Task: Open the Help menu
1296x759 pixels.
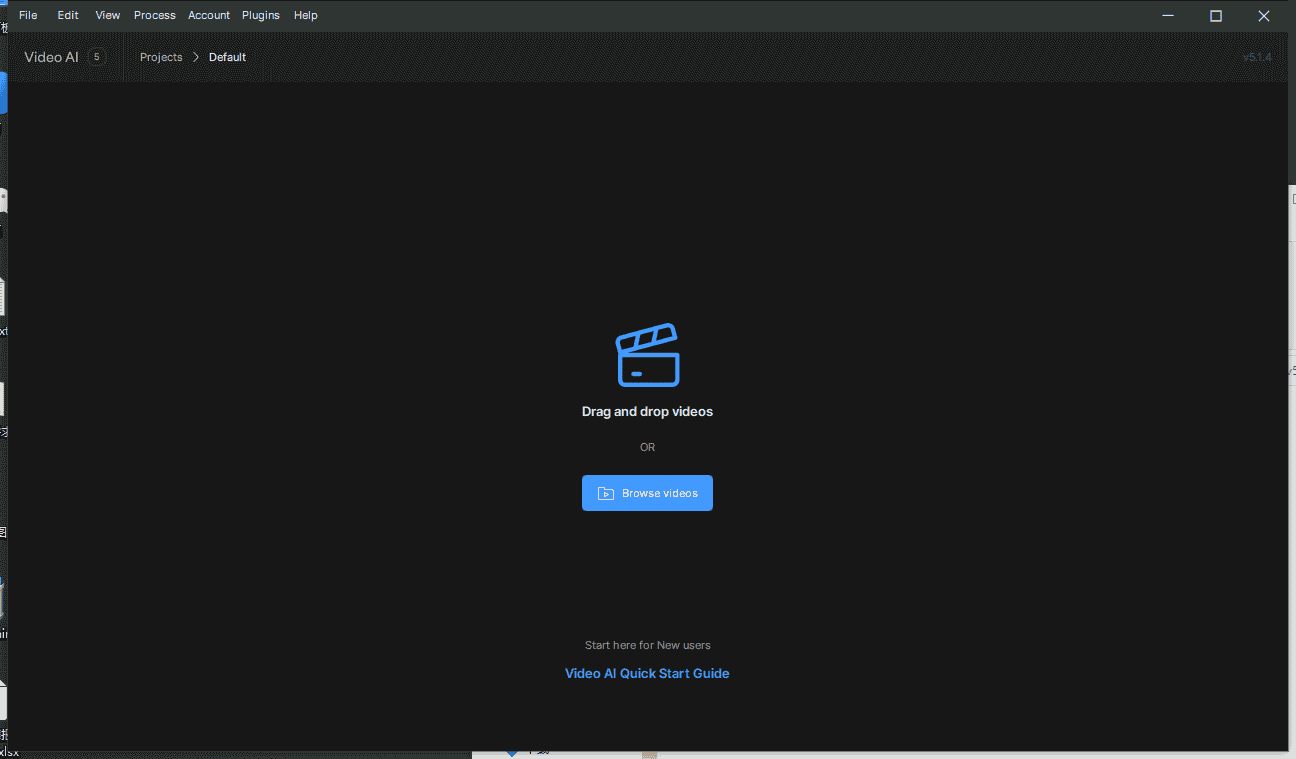Action: (x=305, y=15)
